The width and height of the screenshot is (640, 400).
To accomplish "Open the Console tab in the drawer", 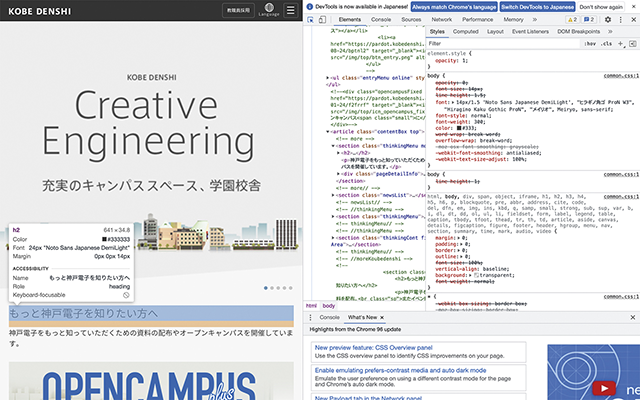I will (x=329, y=318).
